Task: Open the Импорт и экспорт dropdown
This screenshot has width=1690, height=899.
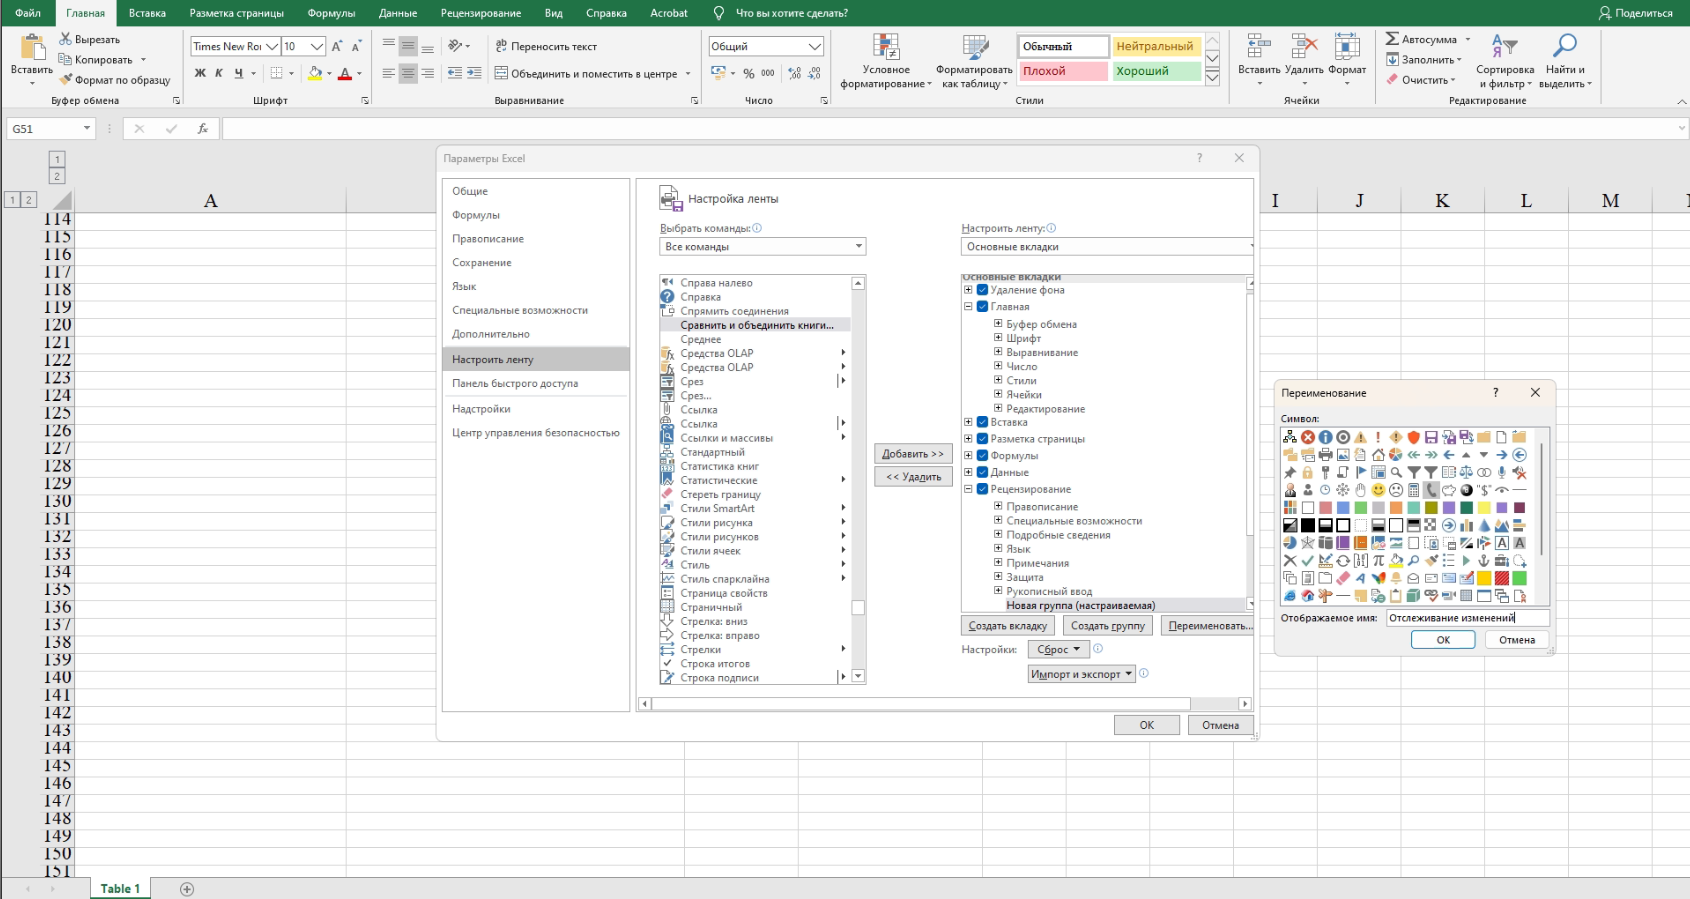Action: pos(1082,674)
